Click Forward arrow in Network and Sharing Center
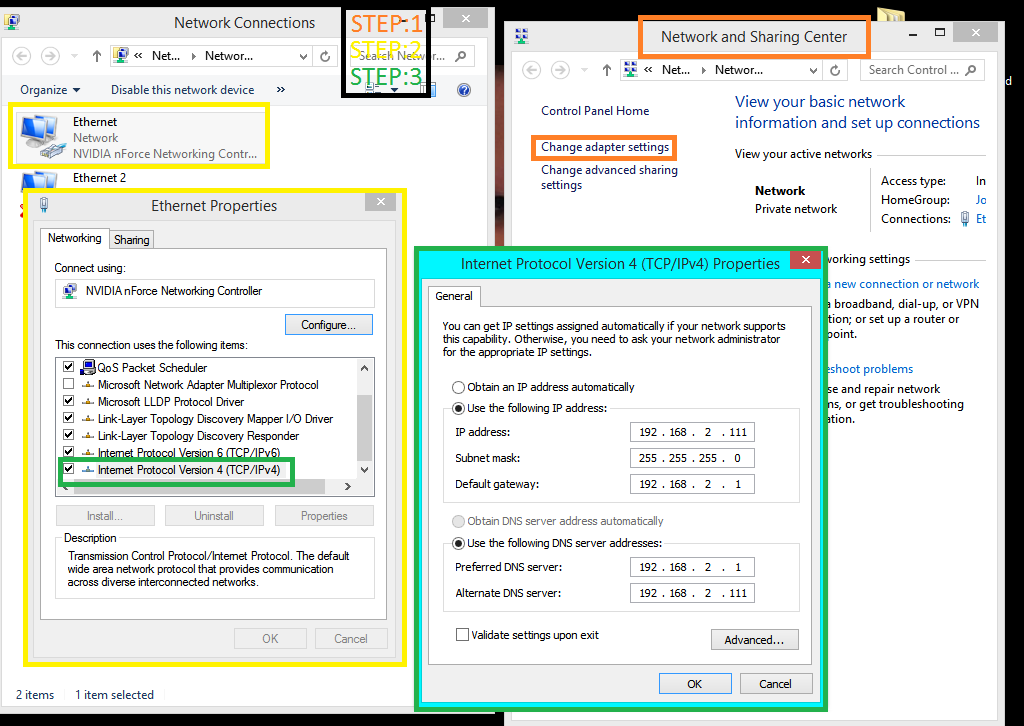The image size is (1024, 726). coord(560,70)
